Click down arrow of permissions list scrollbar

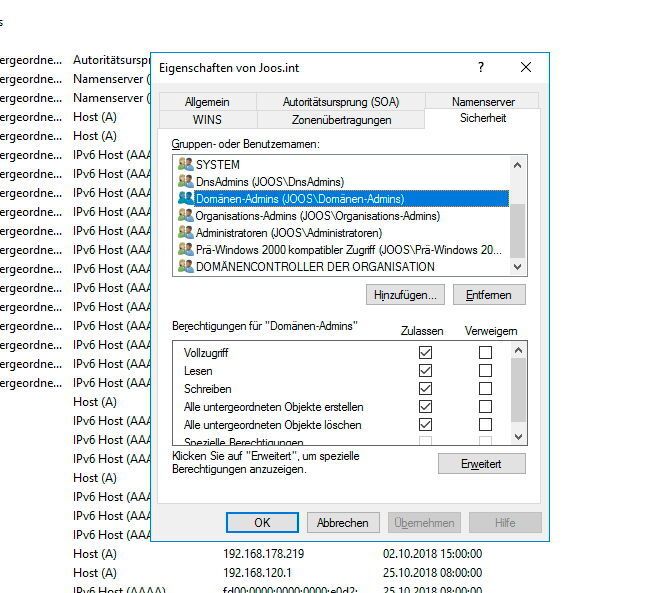[x=519, y=436]
